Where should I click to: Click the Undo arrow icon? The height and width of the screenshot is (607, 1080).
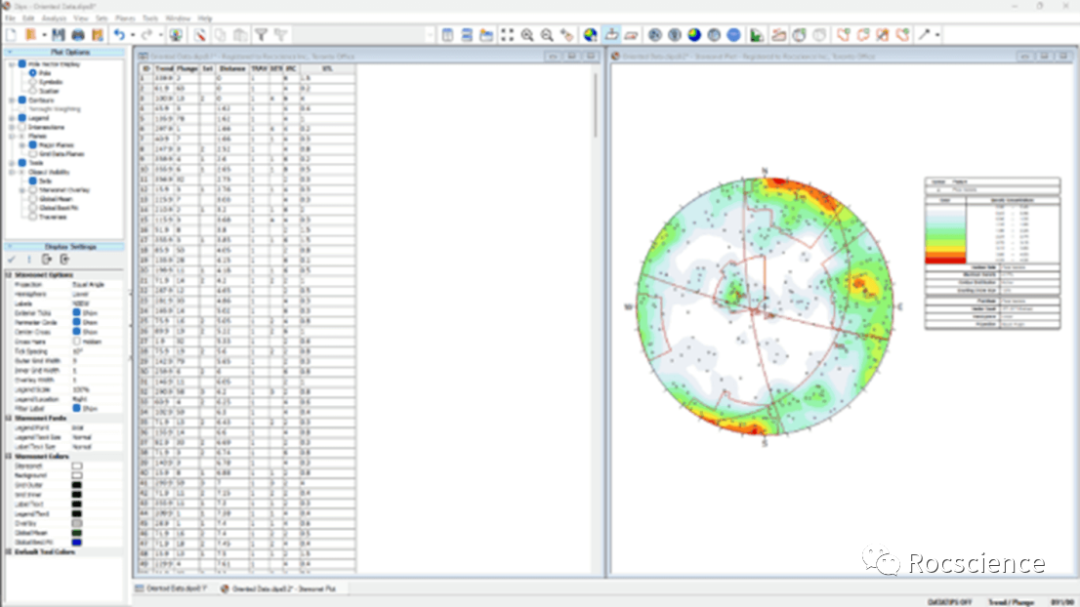click(x=119, y=35)
